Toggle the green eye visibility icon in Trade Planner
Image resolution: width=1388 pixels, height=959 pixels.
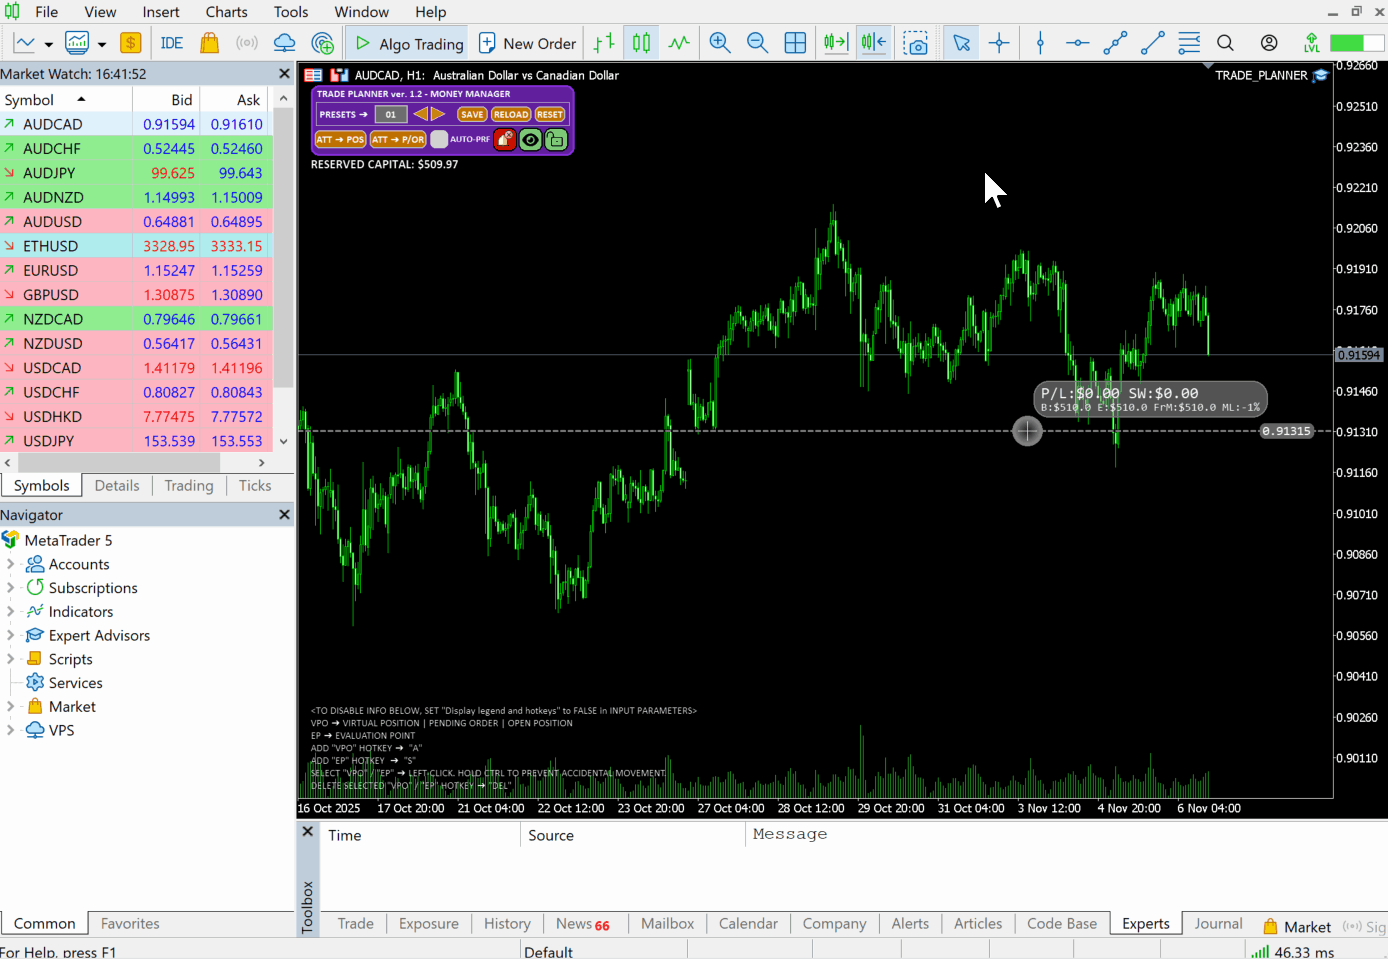530,140
